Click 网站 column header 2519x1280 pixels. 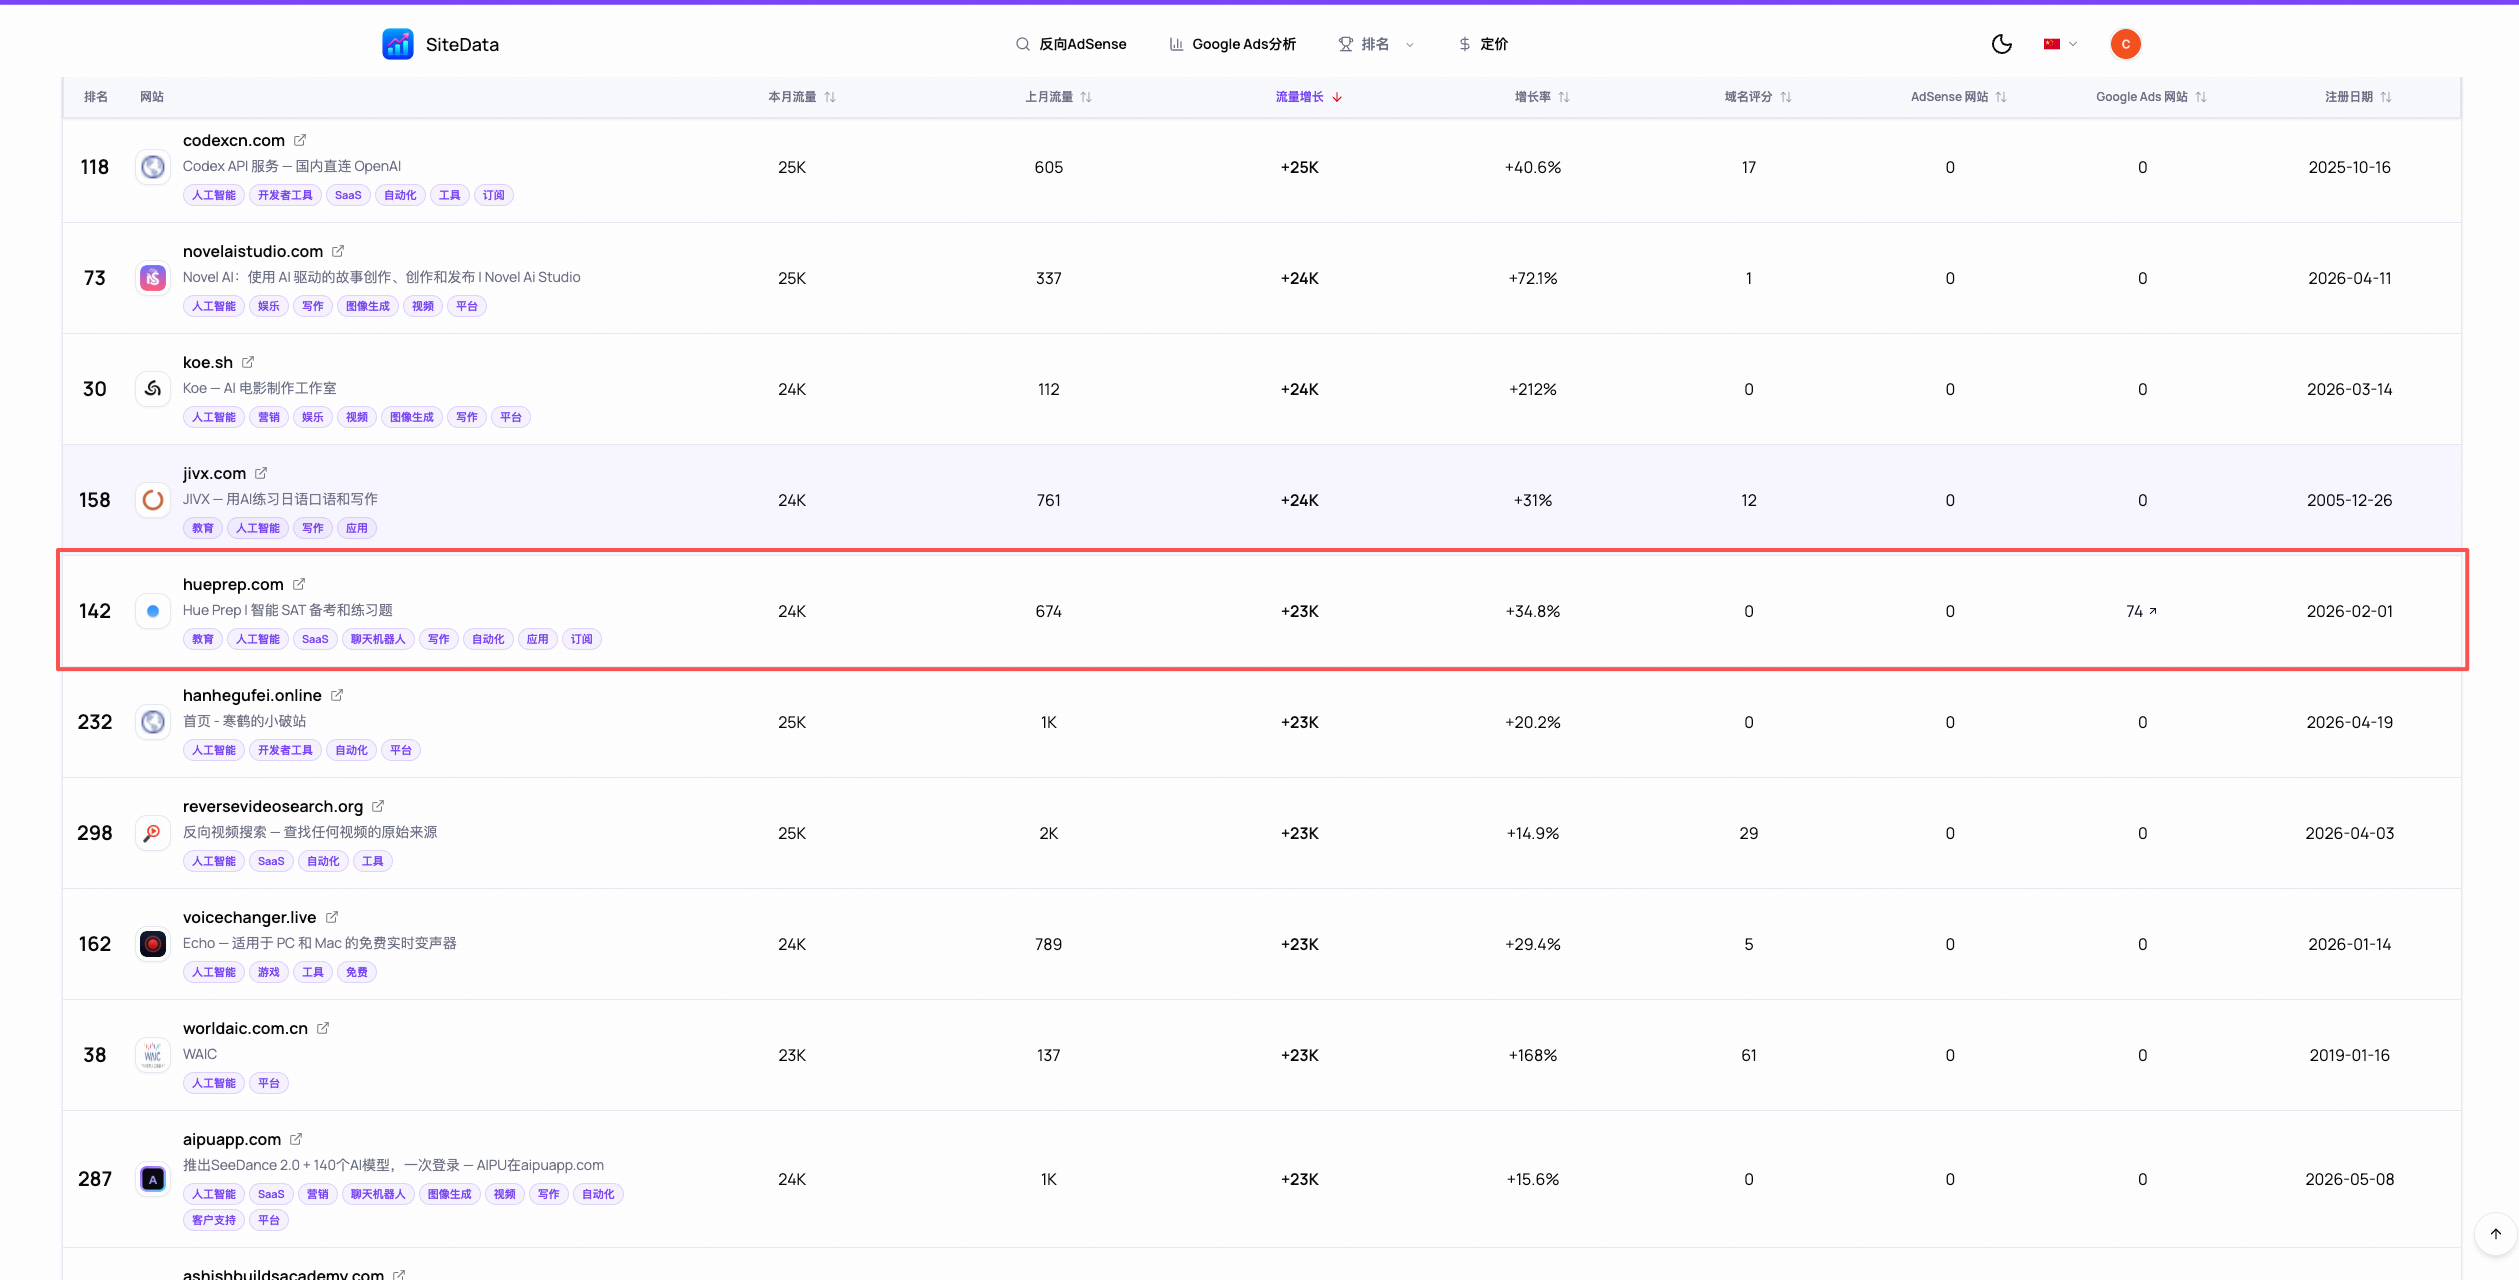(x=152, y=97)
